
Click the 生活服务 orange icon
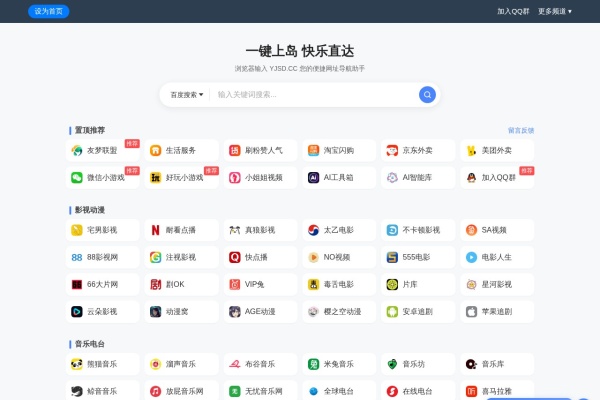pyautogui.click(x=155, y=150)
